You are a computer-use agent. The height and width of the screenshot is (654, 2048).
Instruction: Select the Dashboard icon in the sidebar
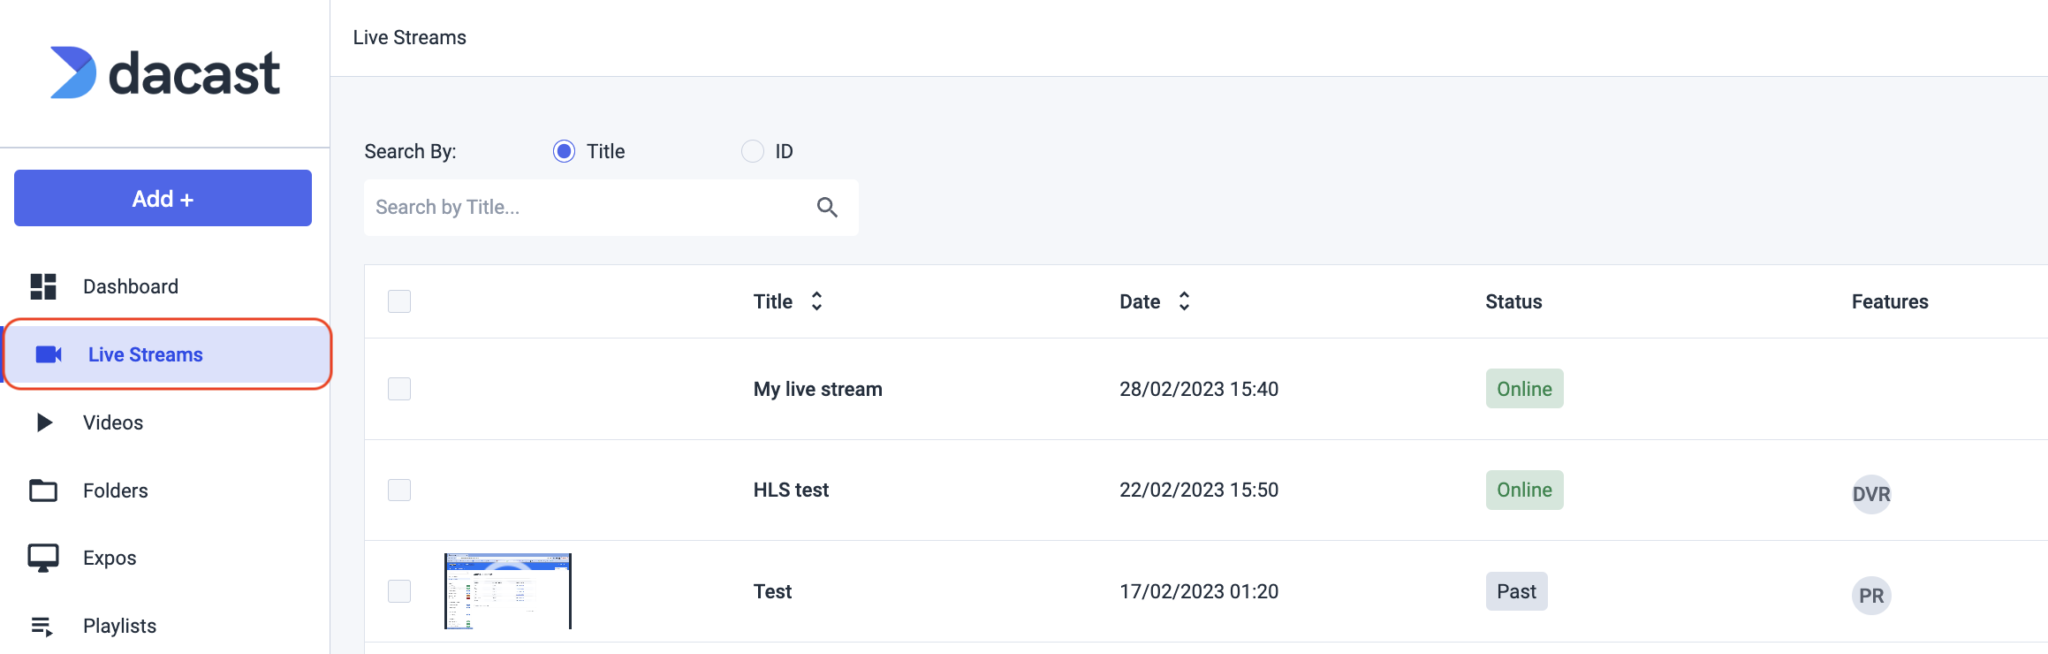pyautogui.click(x=42, y=287)
